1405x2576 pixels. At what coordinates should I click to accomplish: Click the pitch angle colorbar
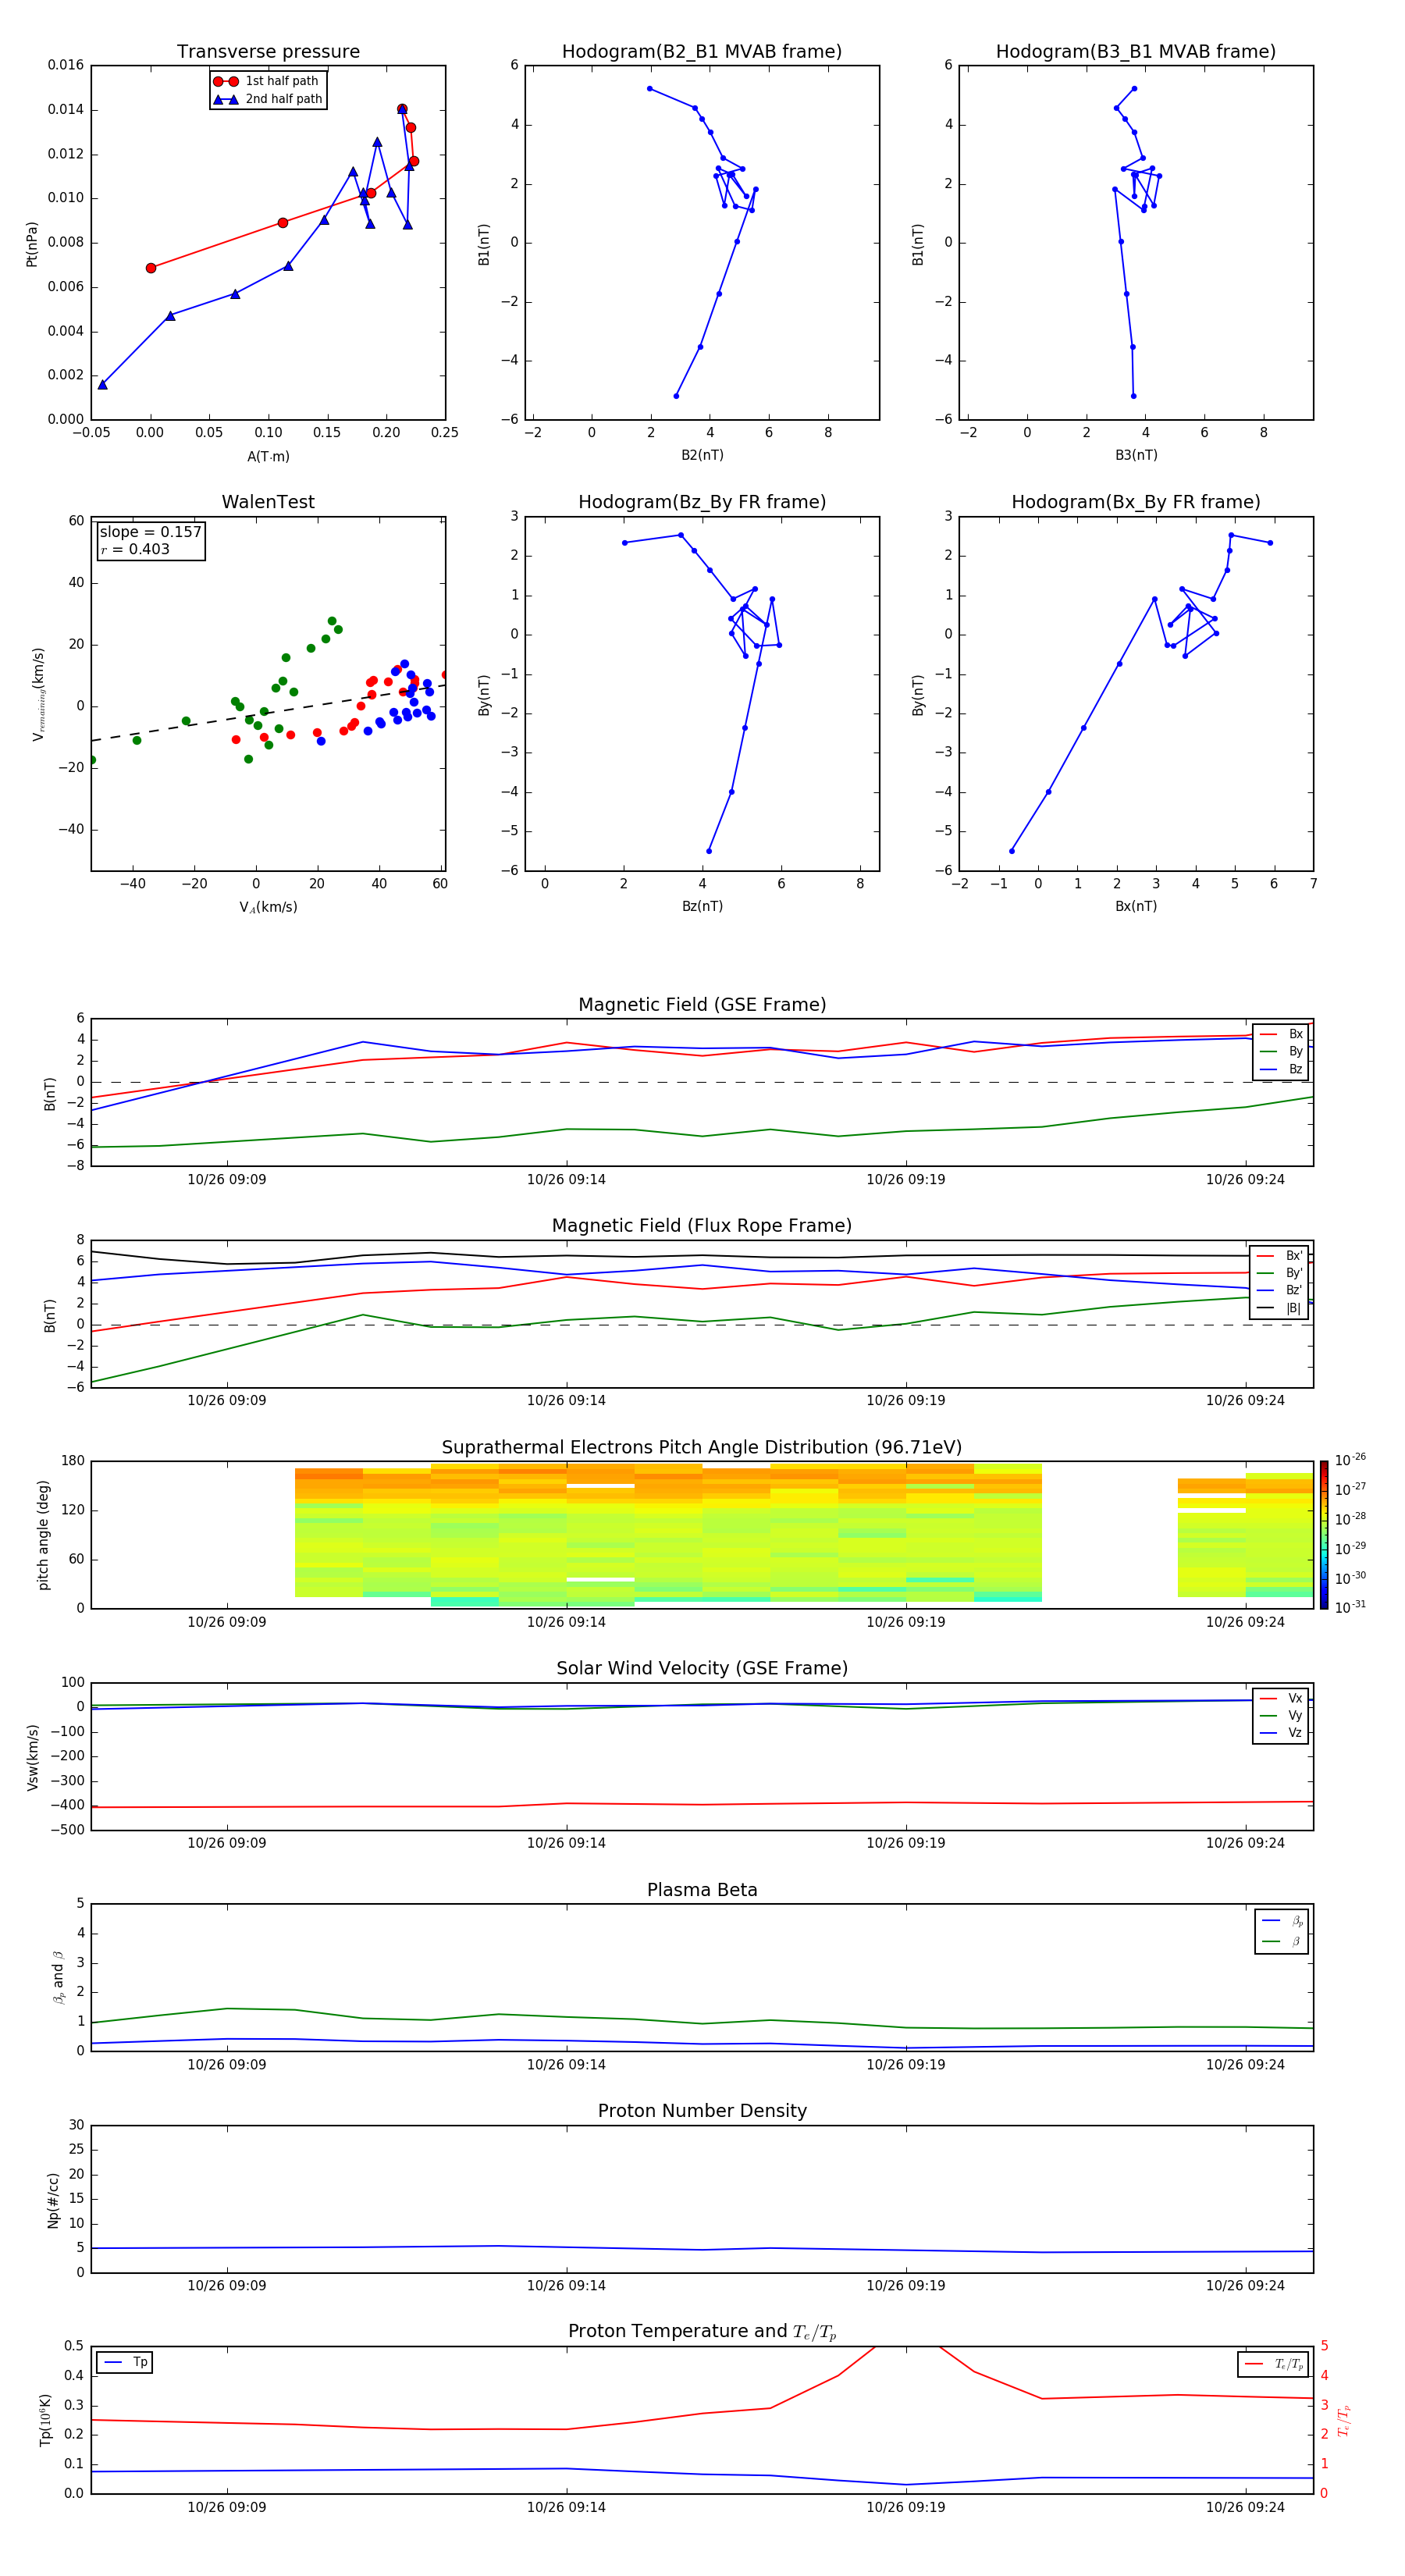click(1324, 1535)
